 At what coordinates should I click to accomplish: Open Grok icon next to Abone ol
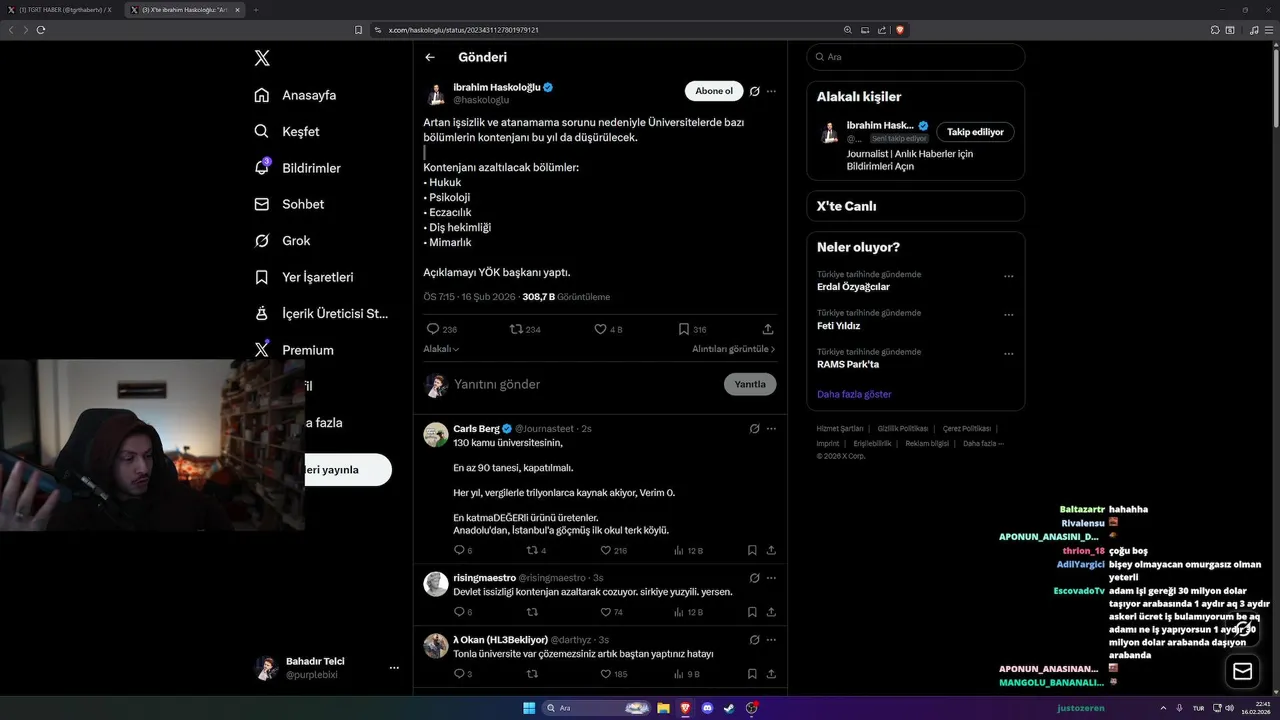(x=755, y=91)
